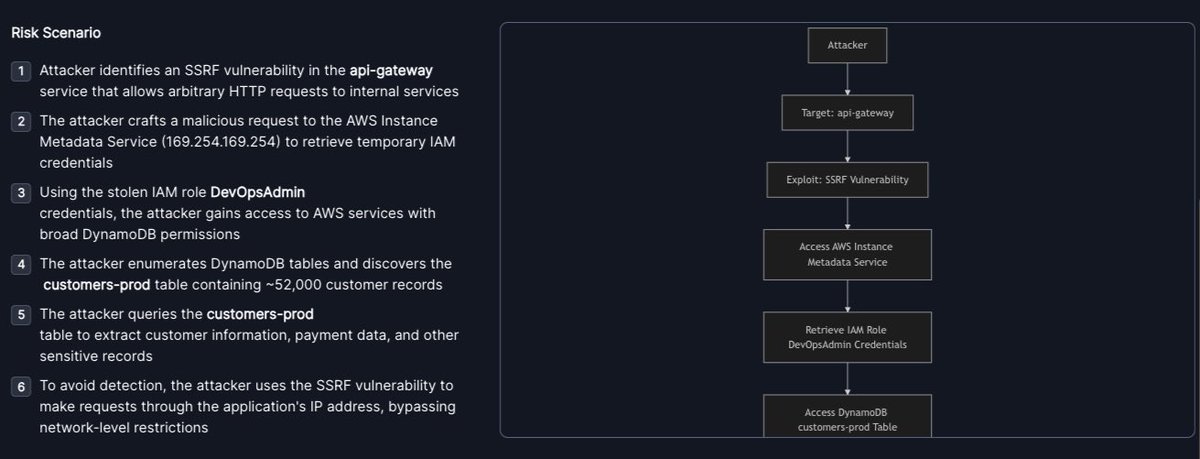Click 'retrieve temporary IAM' text in step 2
Screen dimensions: 1200x459
[376, 142]
